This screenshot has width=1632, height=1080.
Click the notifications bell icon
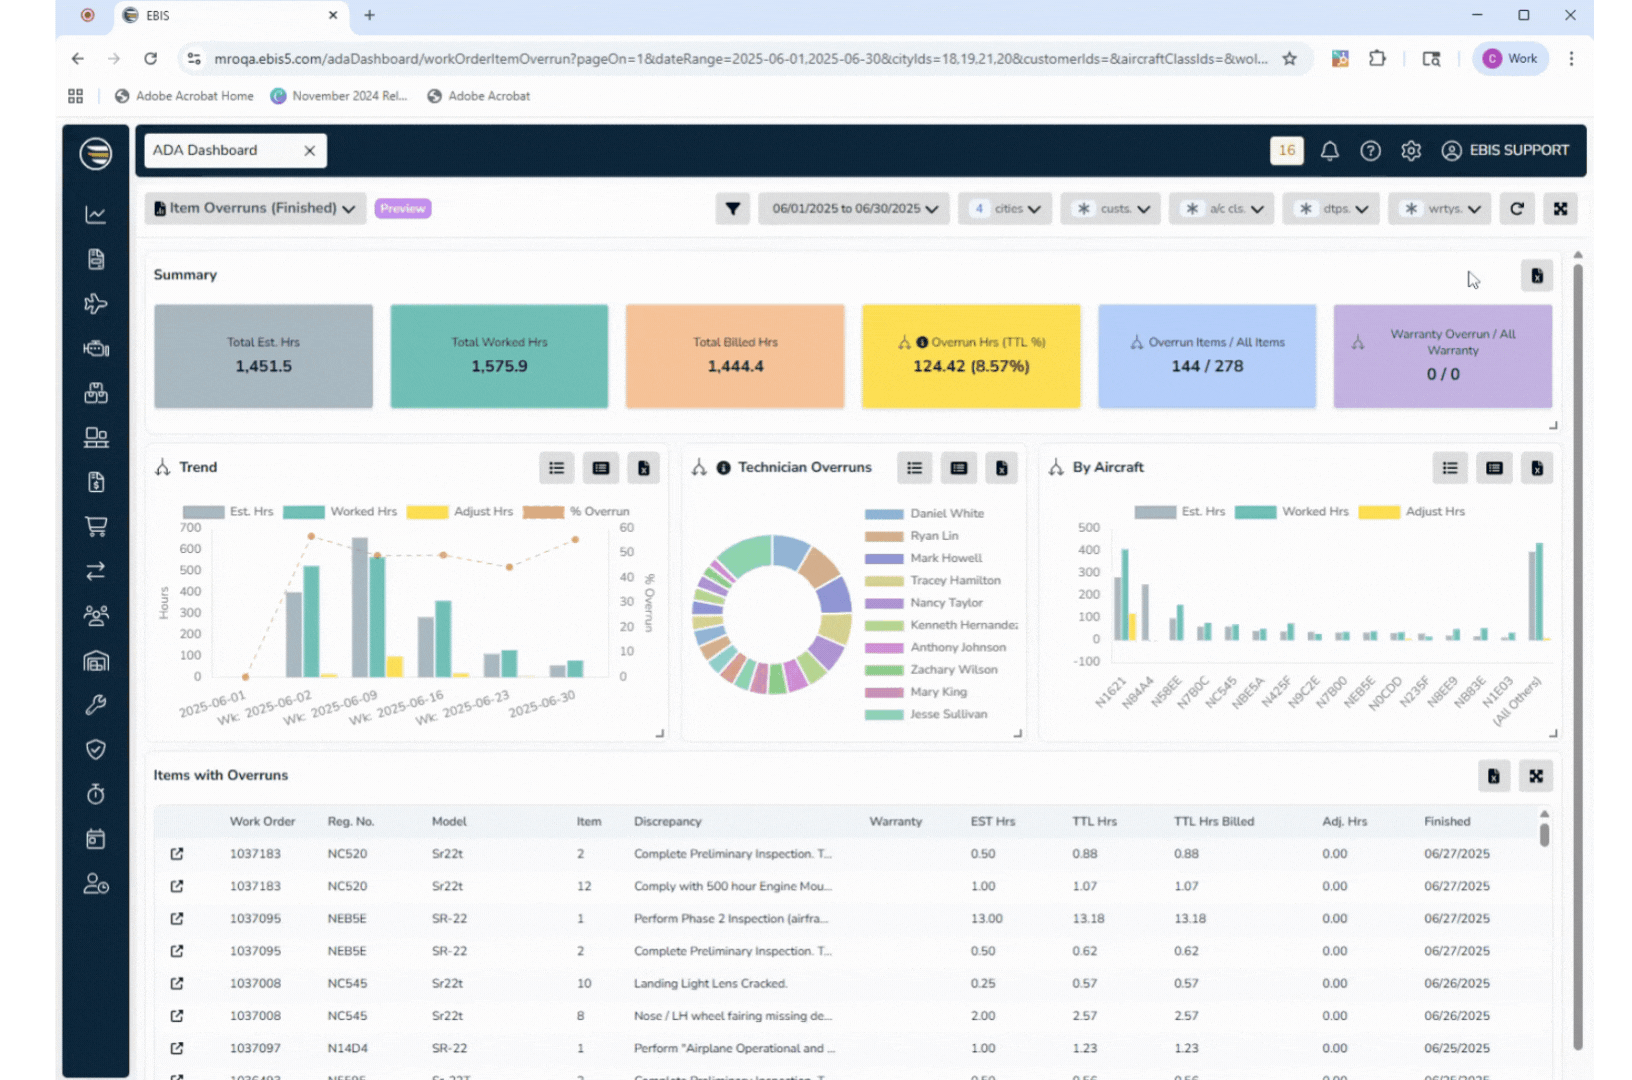click(1329, 150)
